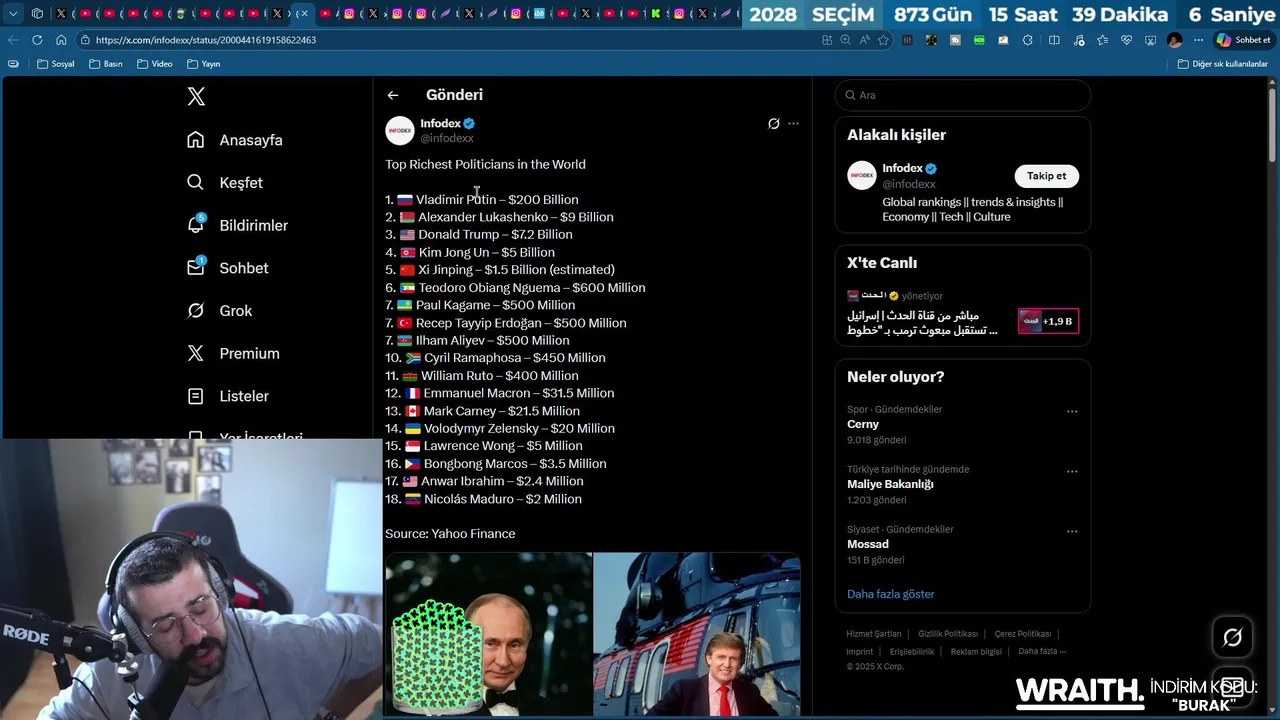Open Trump helicopter image in post

click(697, 635)
